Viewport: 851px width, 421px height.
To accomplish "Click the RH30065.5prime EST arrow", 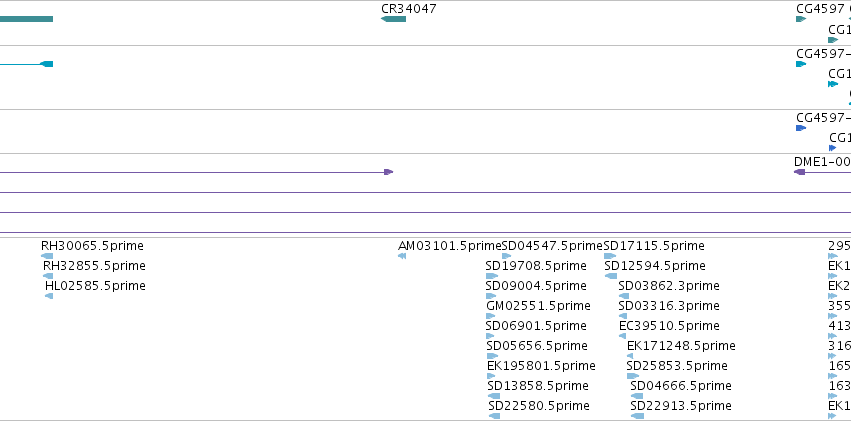I will pos(47,256).
